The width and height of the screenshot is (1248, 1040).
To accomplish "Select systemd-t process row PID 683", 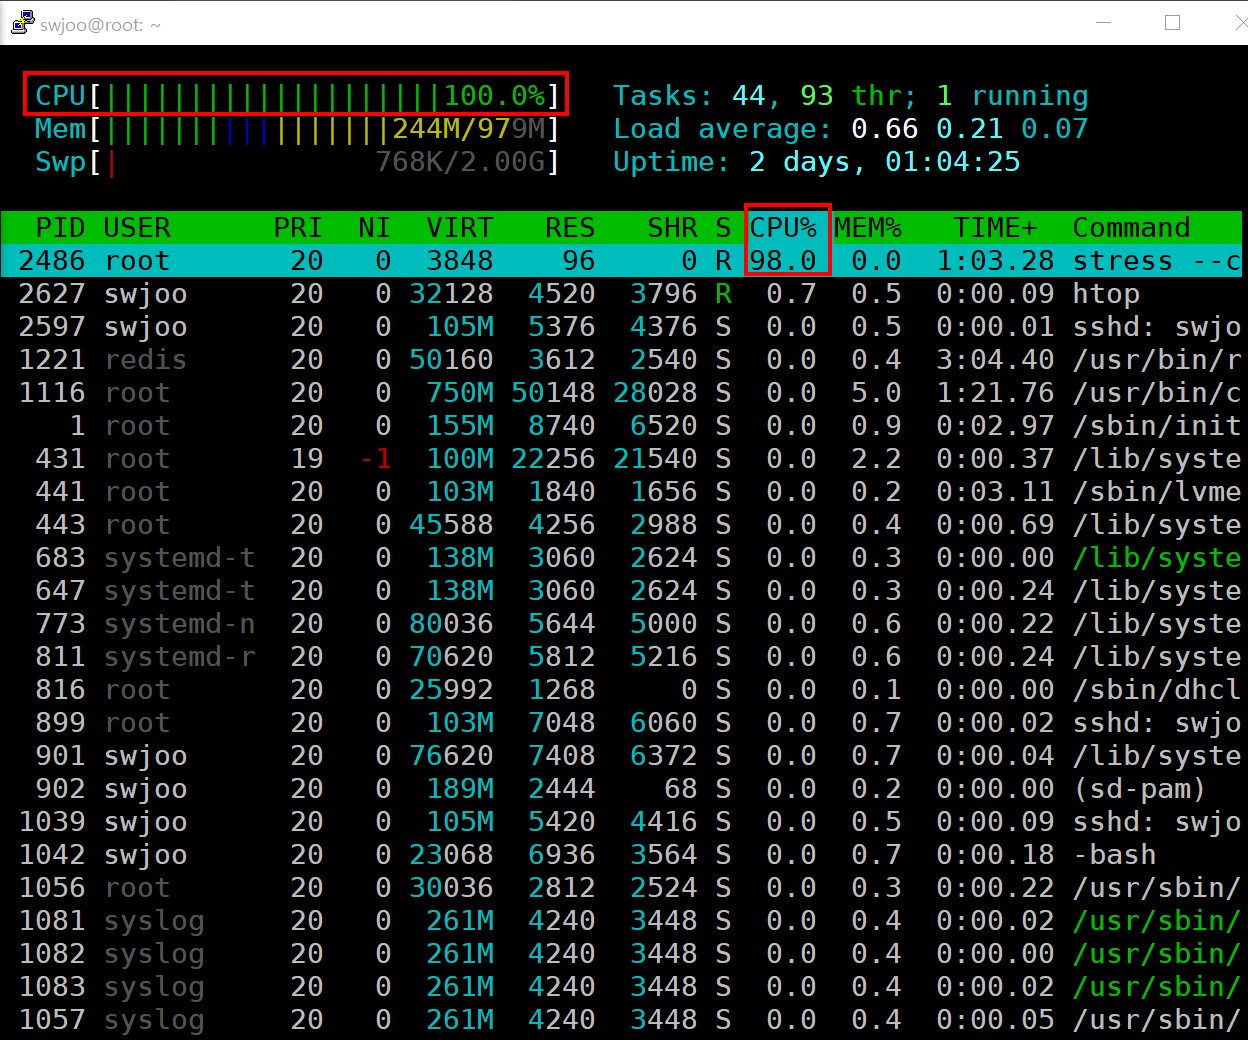I will click(x=621, y=557).
